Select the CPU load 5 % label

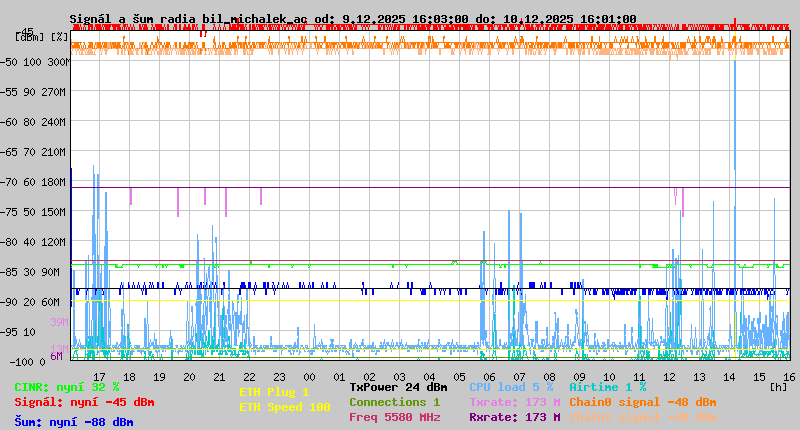(513, 387)
